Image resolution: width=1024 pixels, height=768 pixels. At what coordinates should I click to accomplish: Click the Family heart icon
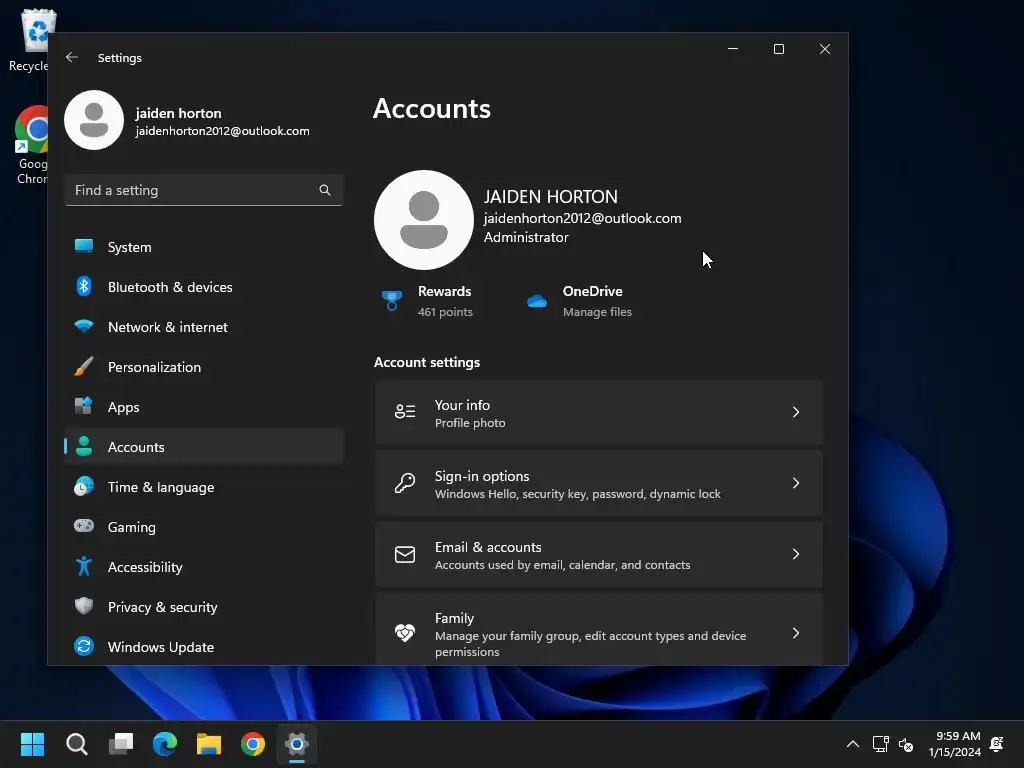[x=405, y=633]
